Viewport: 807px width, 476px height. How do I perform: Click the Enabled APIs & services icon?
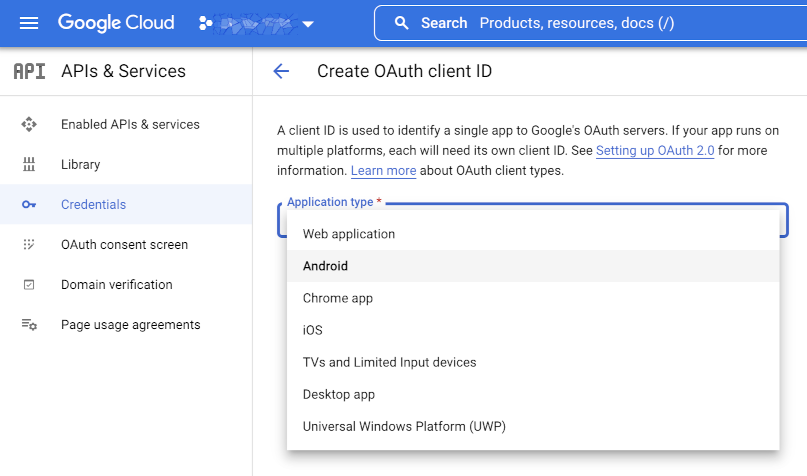point(29,125)
